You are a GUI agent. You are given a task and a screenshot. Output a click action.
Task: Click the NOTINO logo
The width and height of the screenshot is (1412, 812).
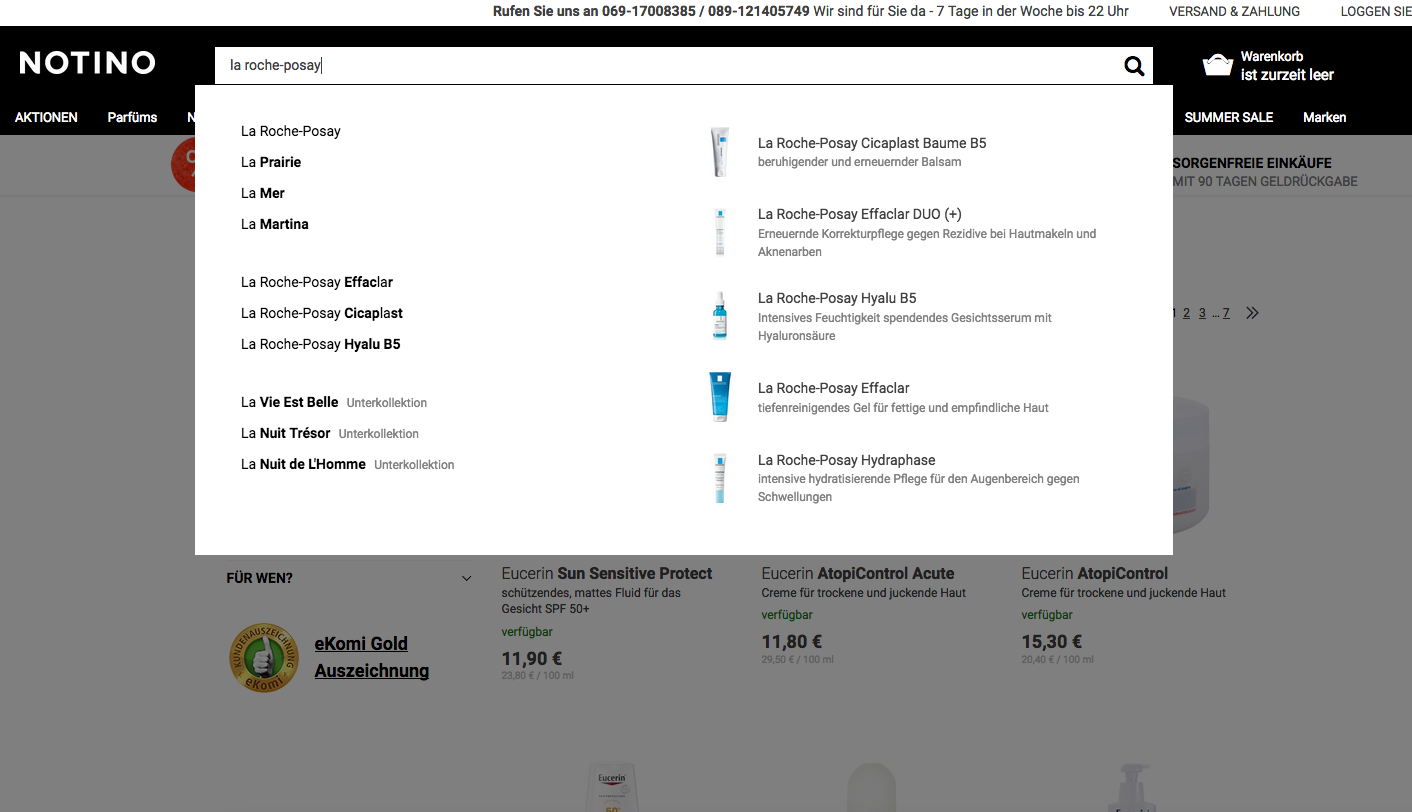tap(87, 63)
